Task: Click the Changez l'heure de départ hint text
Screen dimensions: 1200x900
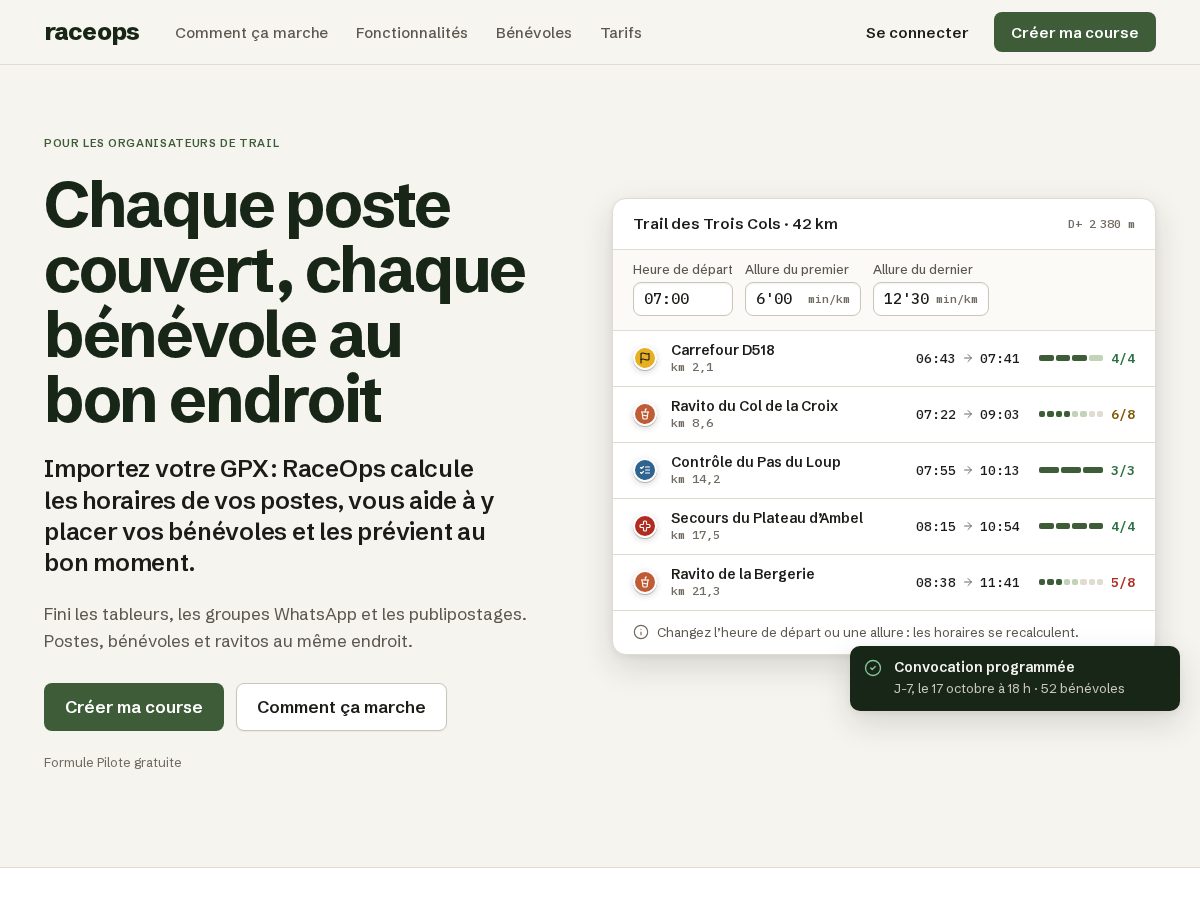Action: (868, 632)
